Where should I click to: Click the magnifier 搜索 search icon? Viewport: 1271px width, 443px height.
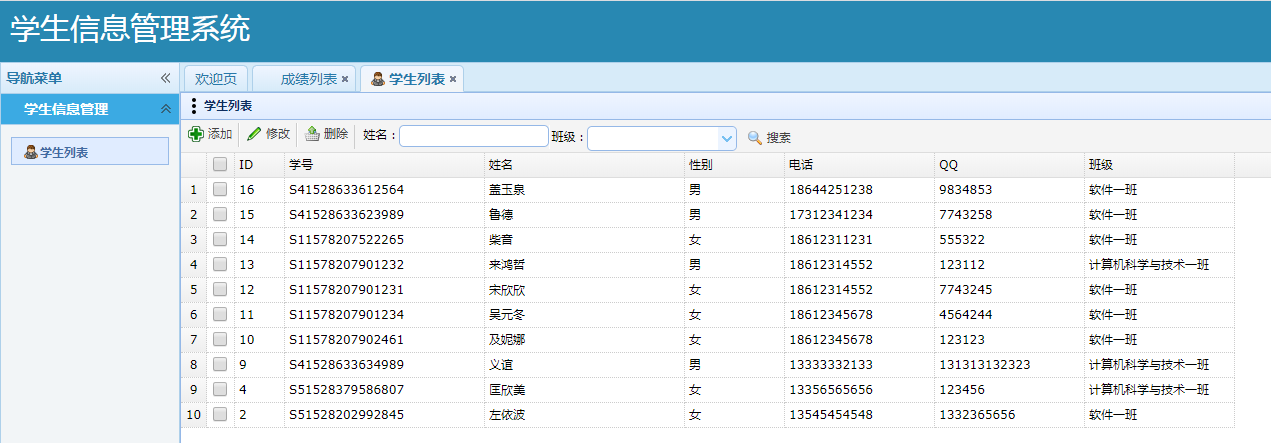755,138
